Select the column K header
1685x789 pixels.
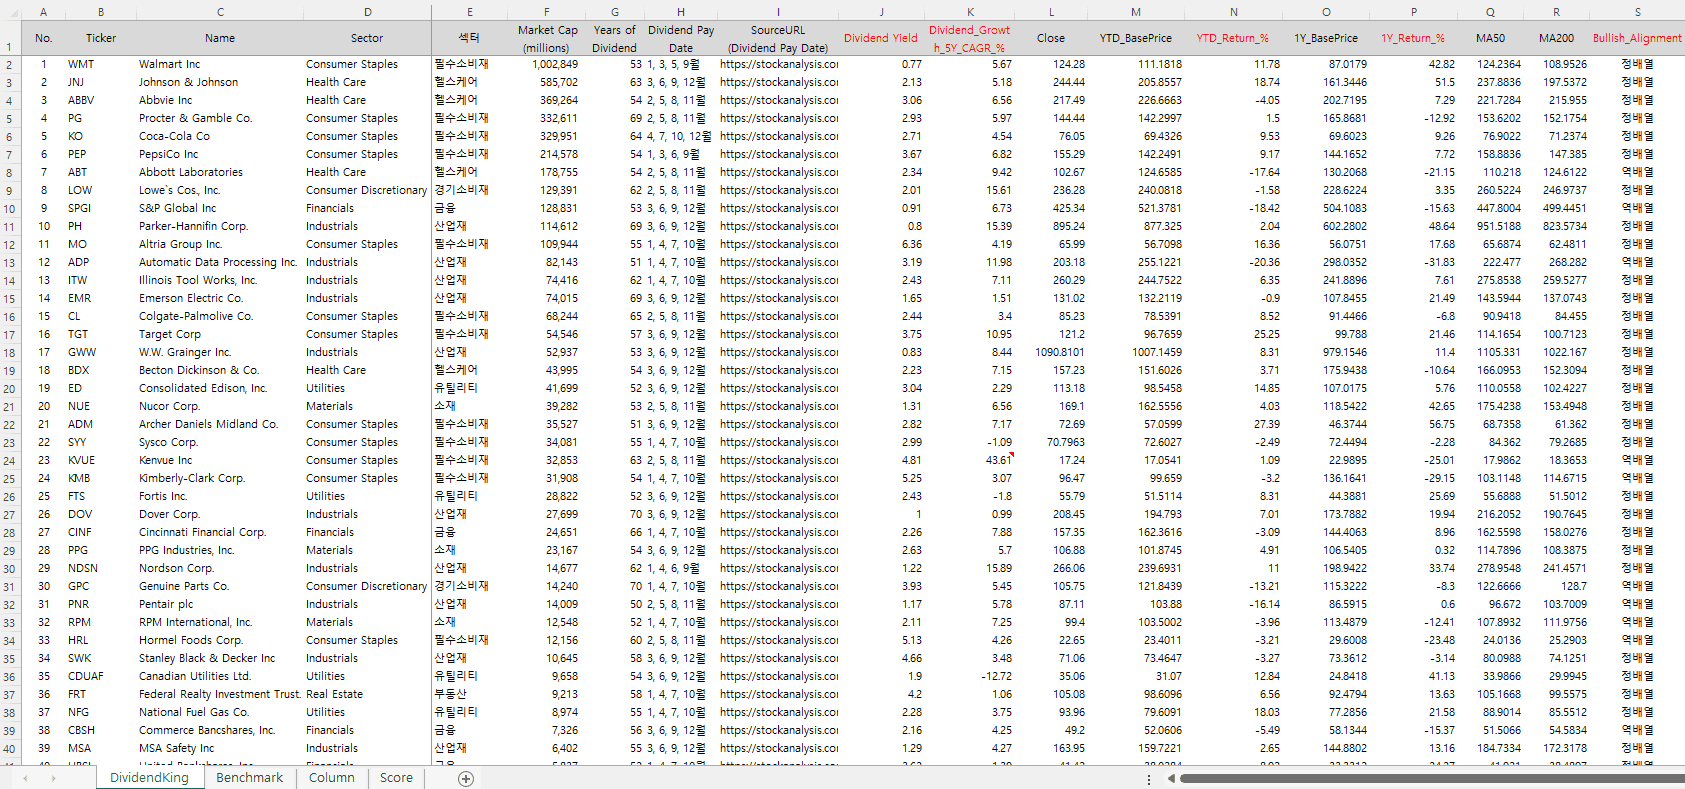click(x=969, y=12)
